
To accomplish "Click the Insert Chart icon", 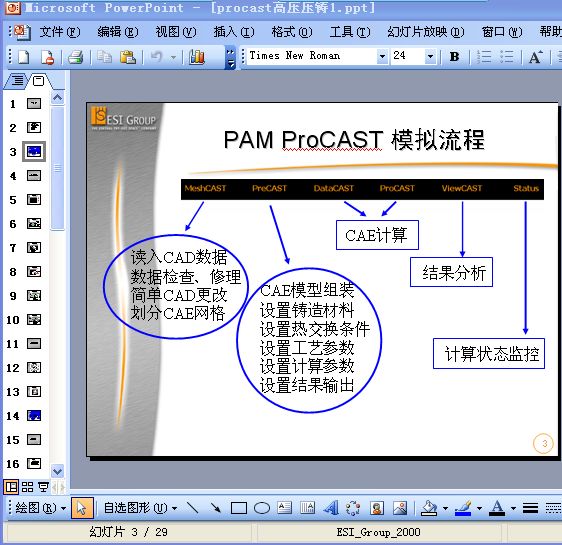I will point(197,57).
